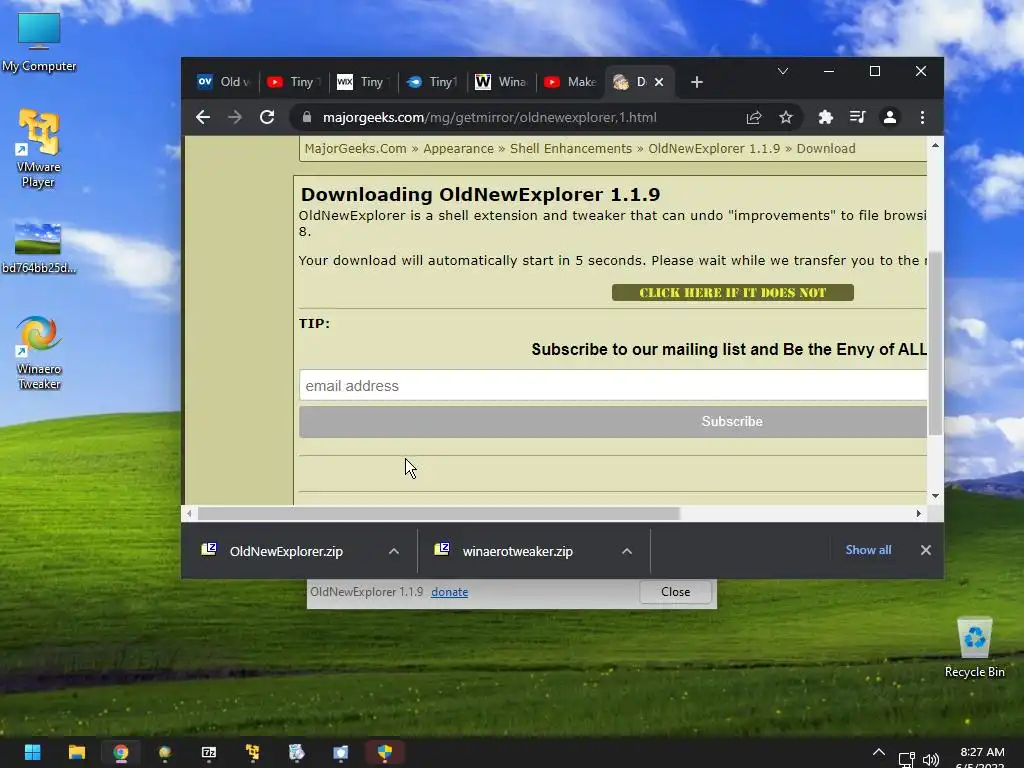The image size is (1024, 768).
Task: Show all downloads
Action: [868, 550]
